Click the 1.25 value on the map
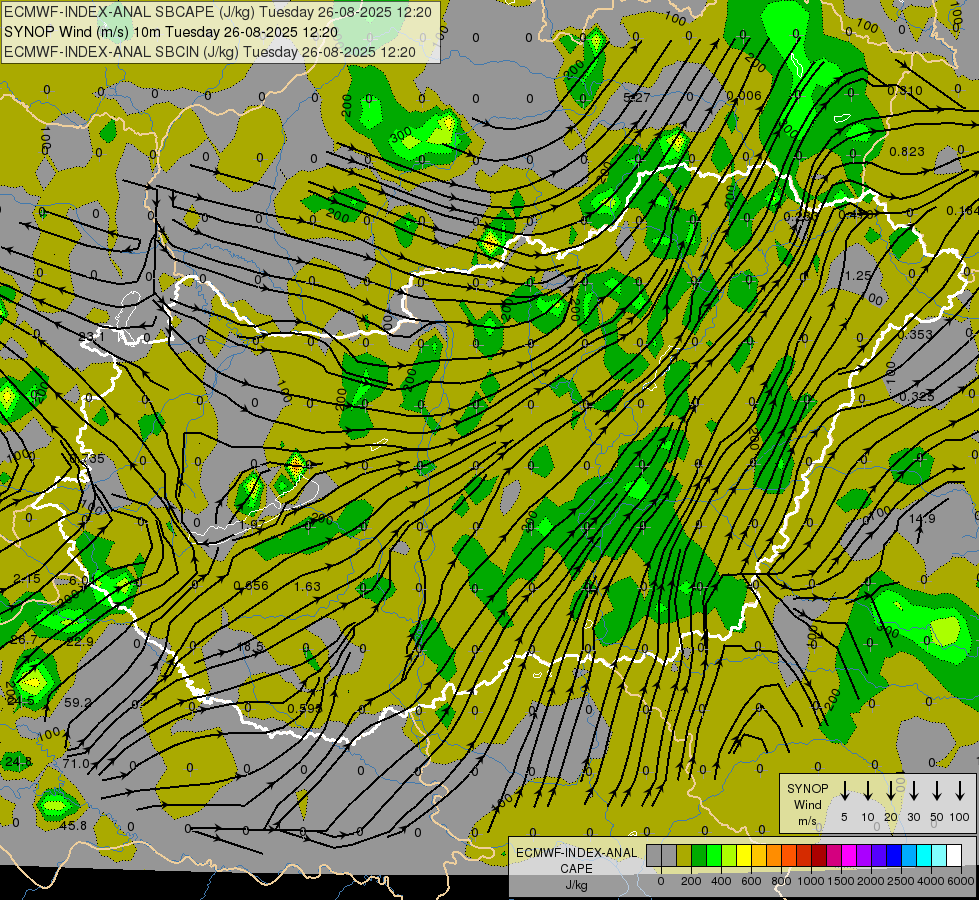This screenshot has height=900, width=979. pyautogui.click(x=858, y=275)
